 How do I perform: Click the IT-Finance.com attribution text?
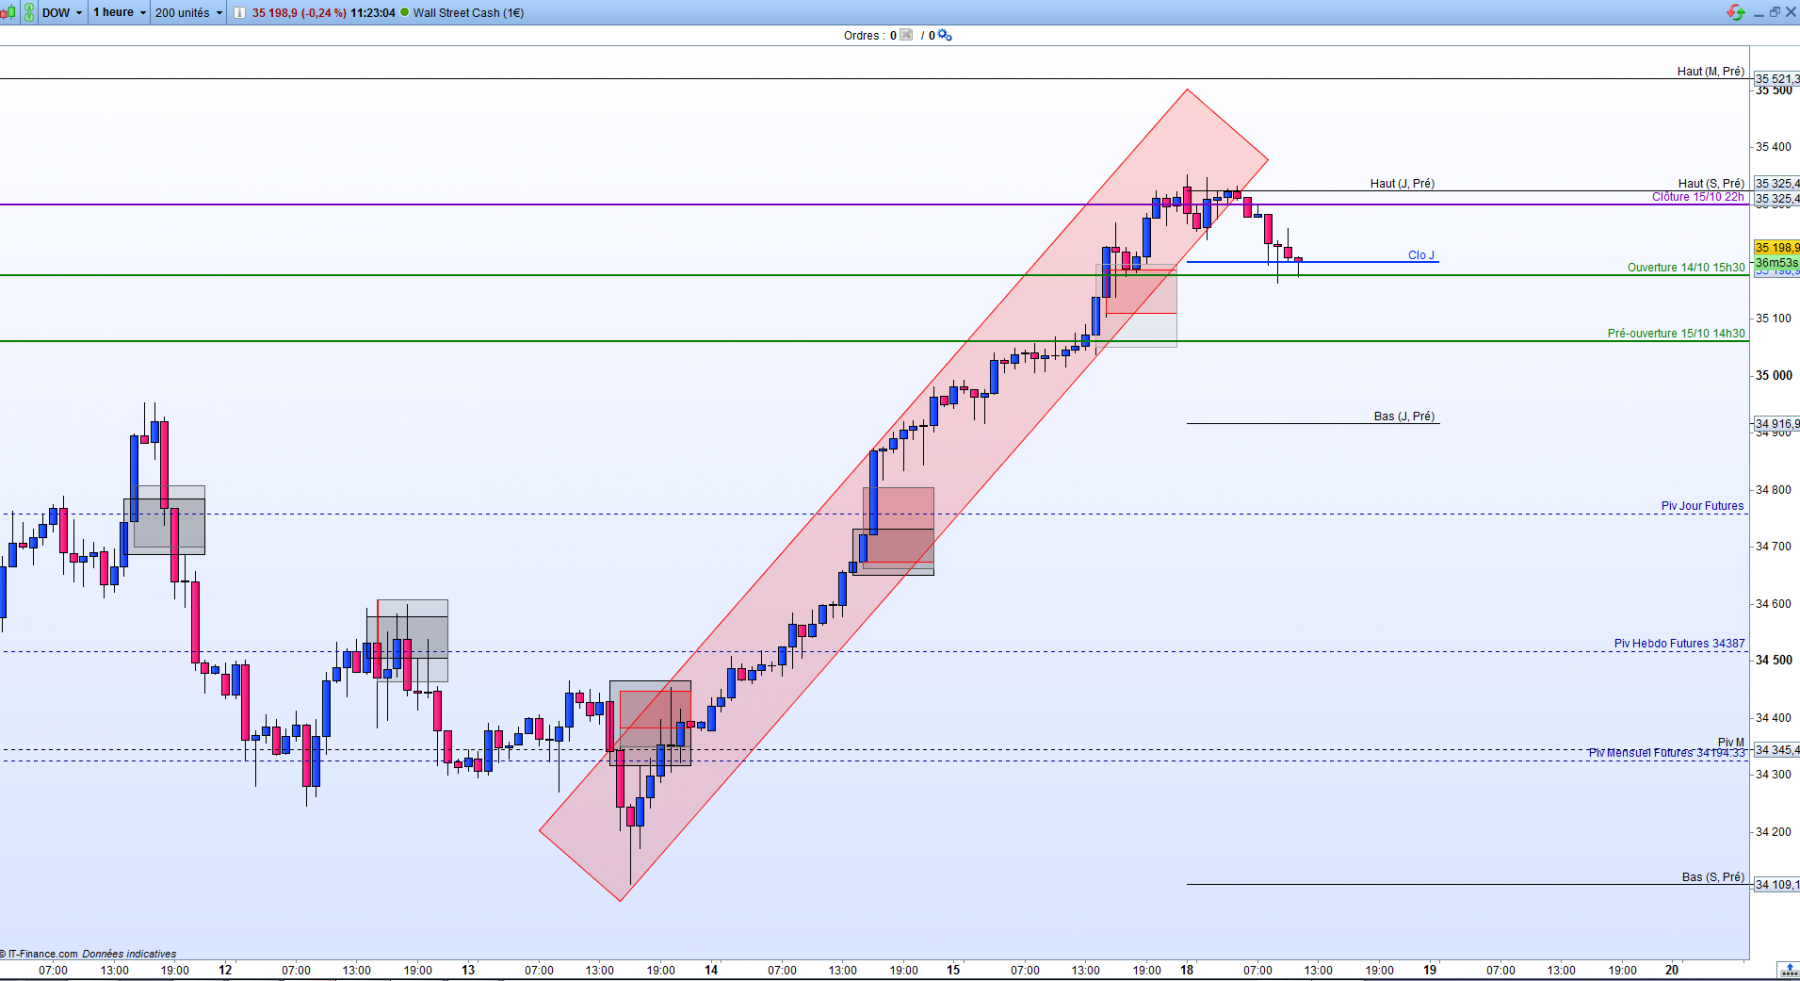click(40, 954)
